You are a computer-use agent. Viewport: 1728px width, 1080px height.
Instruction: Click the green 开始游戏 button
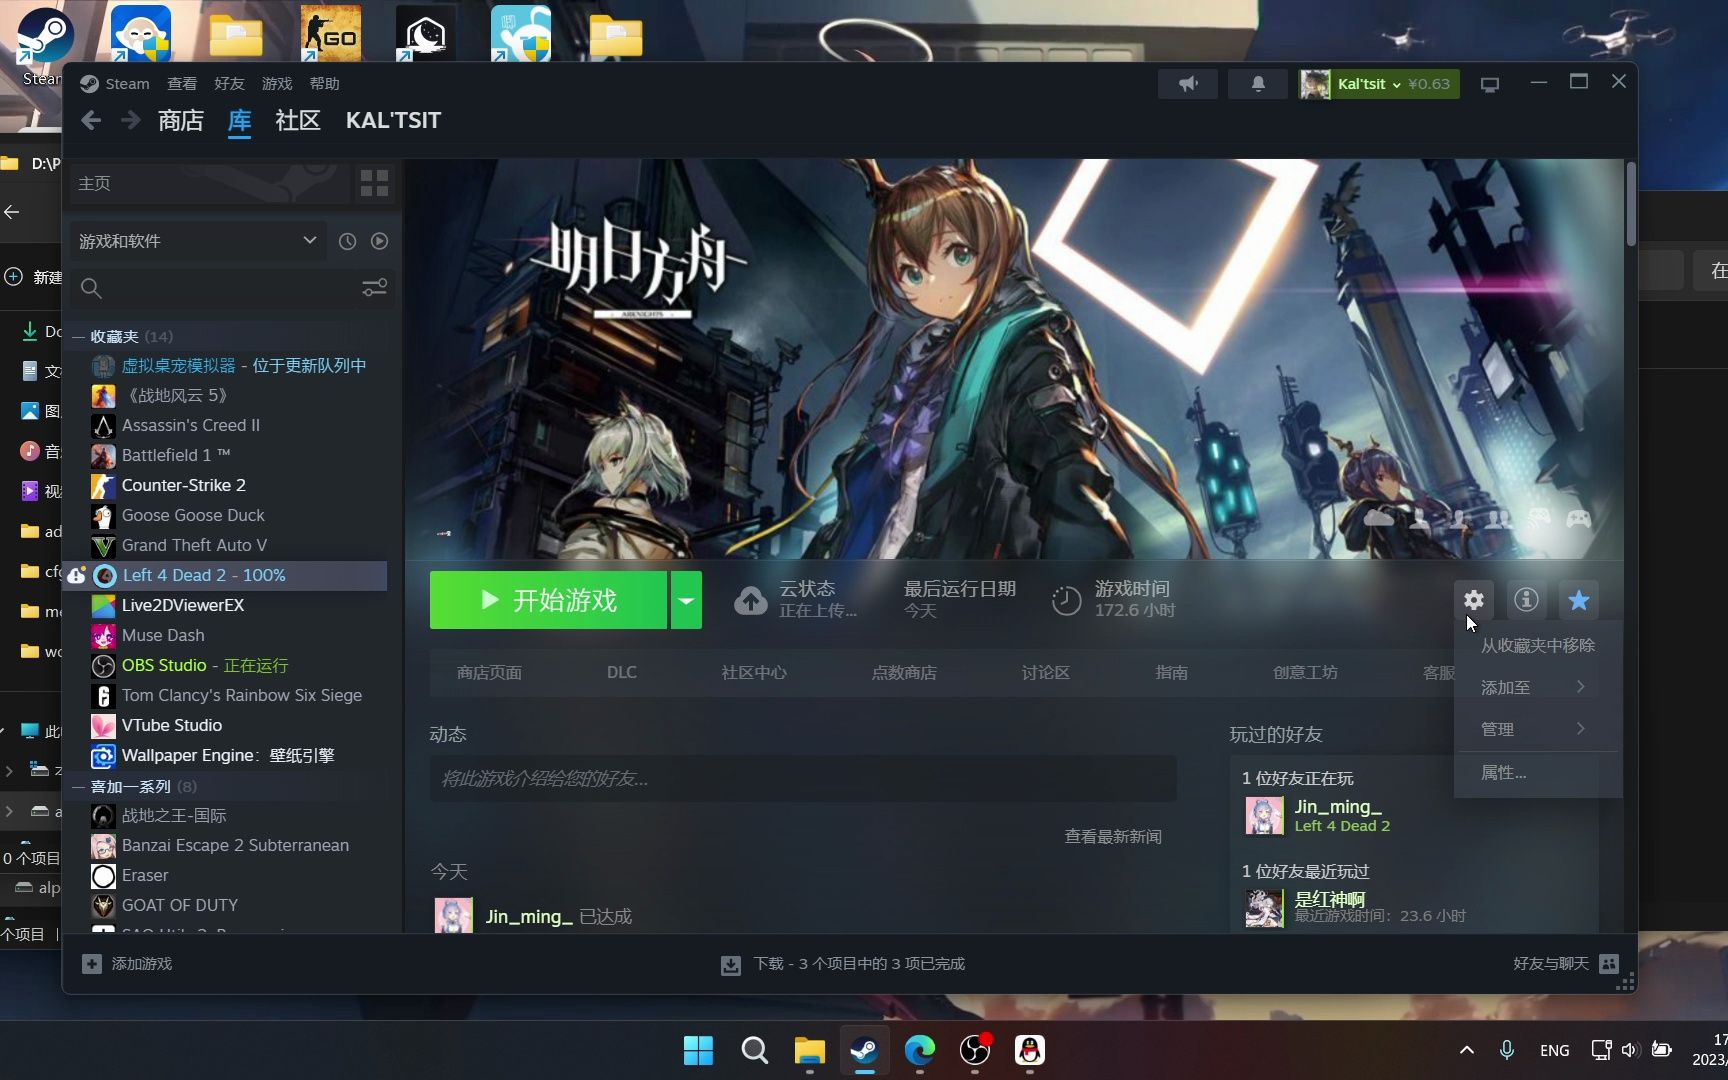[x=548, y=600]
